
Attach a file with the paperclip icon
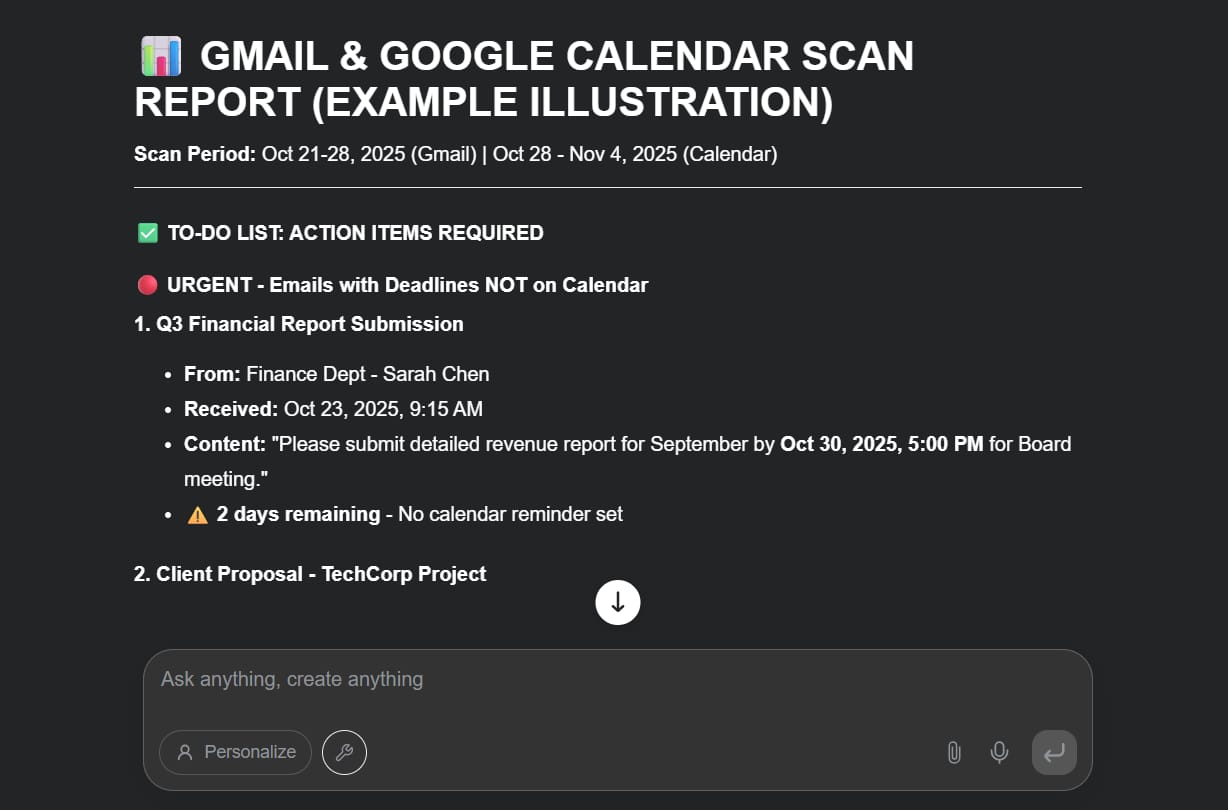click(x=954, y=752)
